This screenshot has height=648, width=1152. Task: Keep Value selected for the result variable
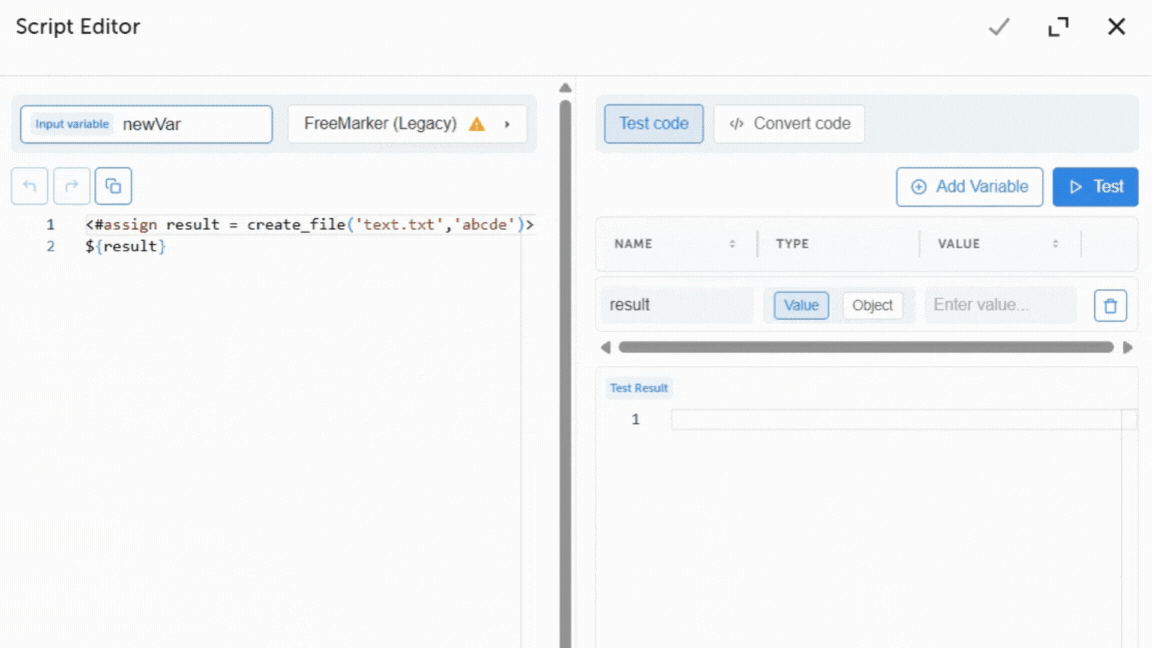coord(799,305)
